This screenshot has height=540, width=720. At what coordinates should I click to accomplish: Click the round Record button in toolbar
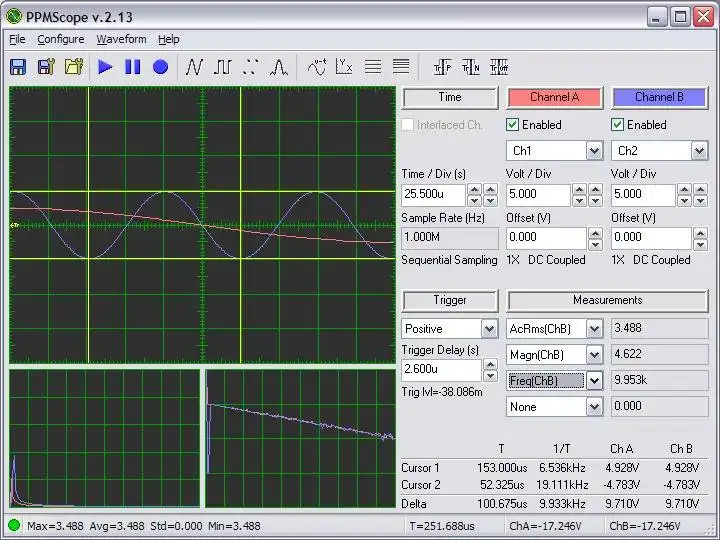[x=160, y=67]
